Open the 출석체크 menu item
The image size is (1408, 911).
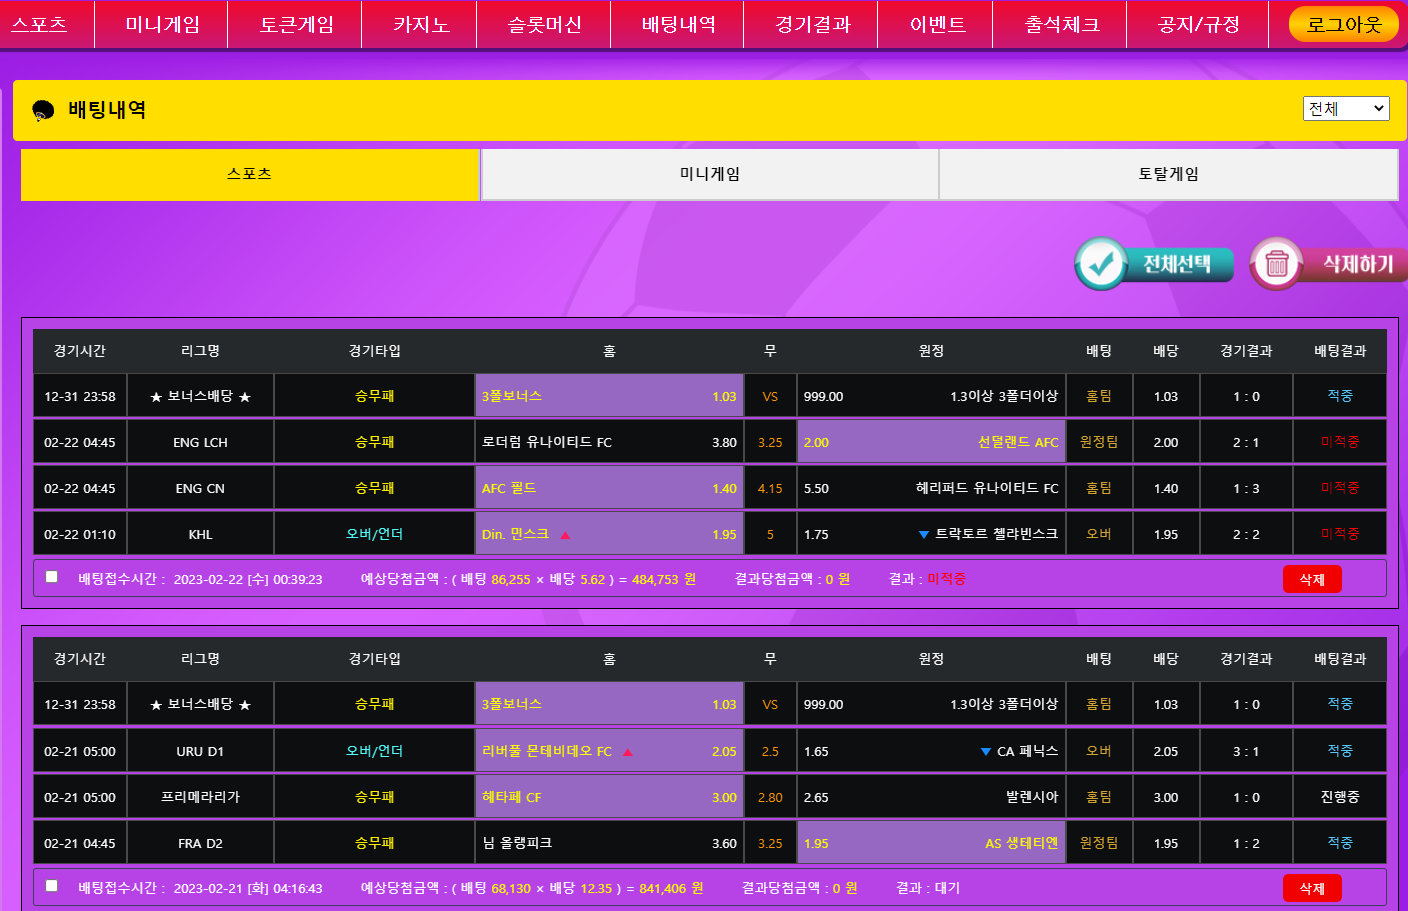coord(1061,24)
